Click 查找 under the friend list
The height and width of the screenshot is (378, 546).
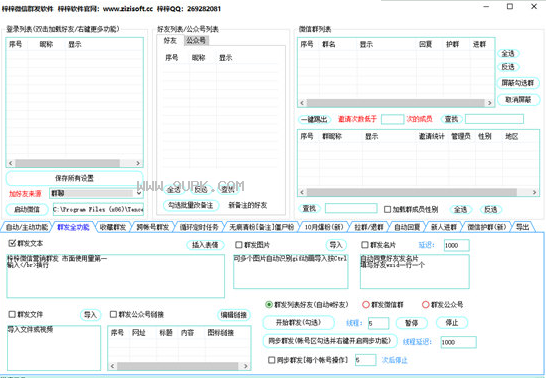tap(228, 189)
